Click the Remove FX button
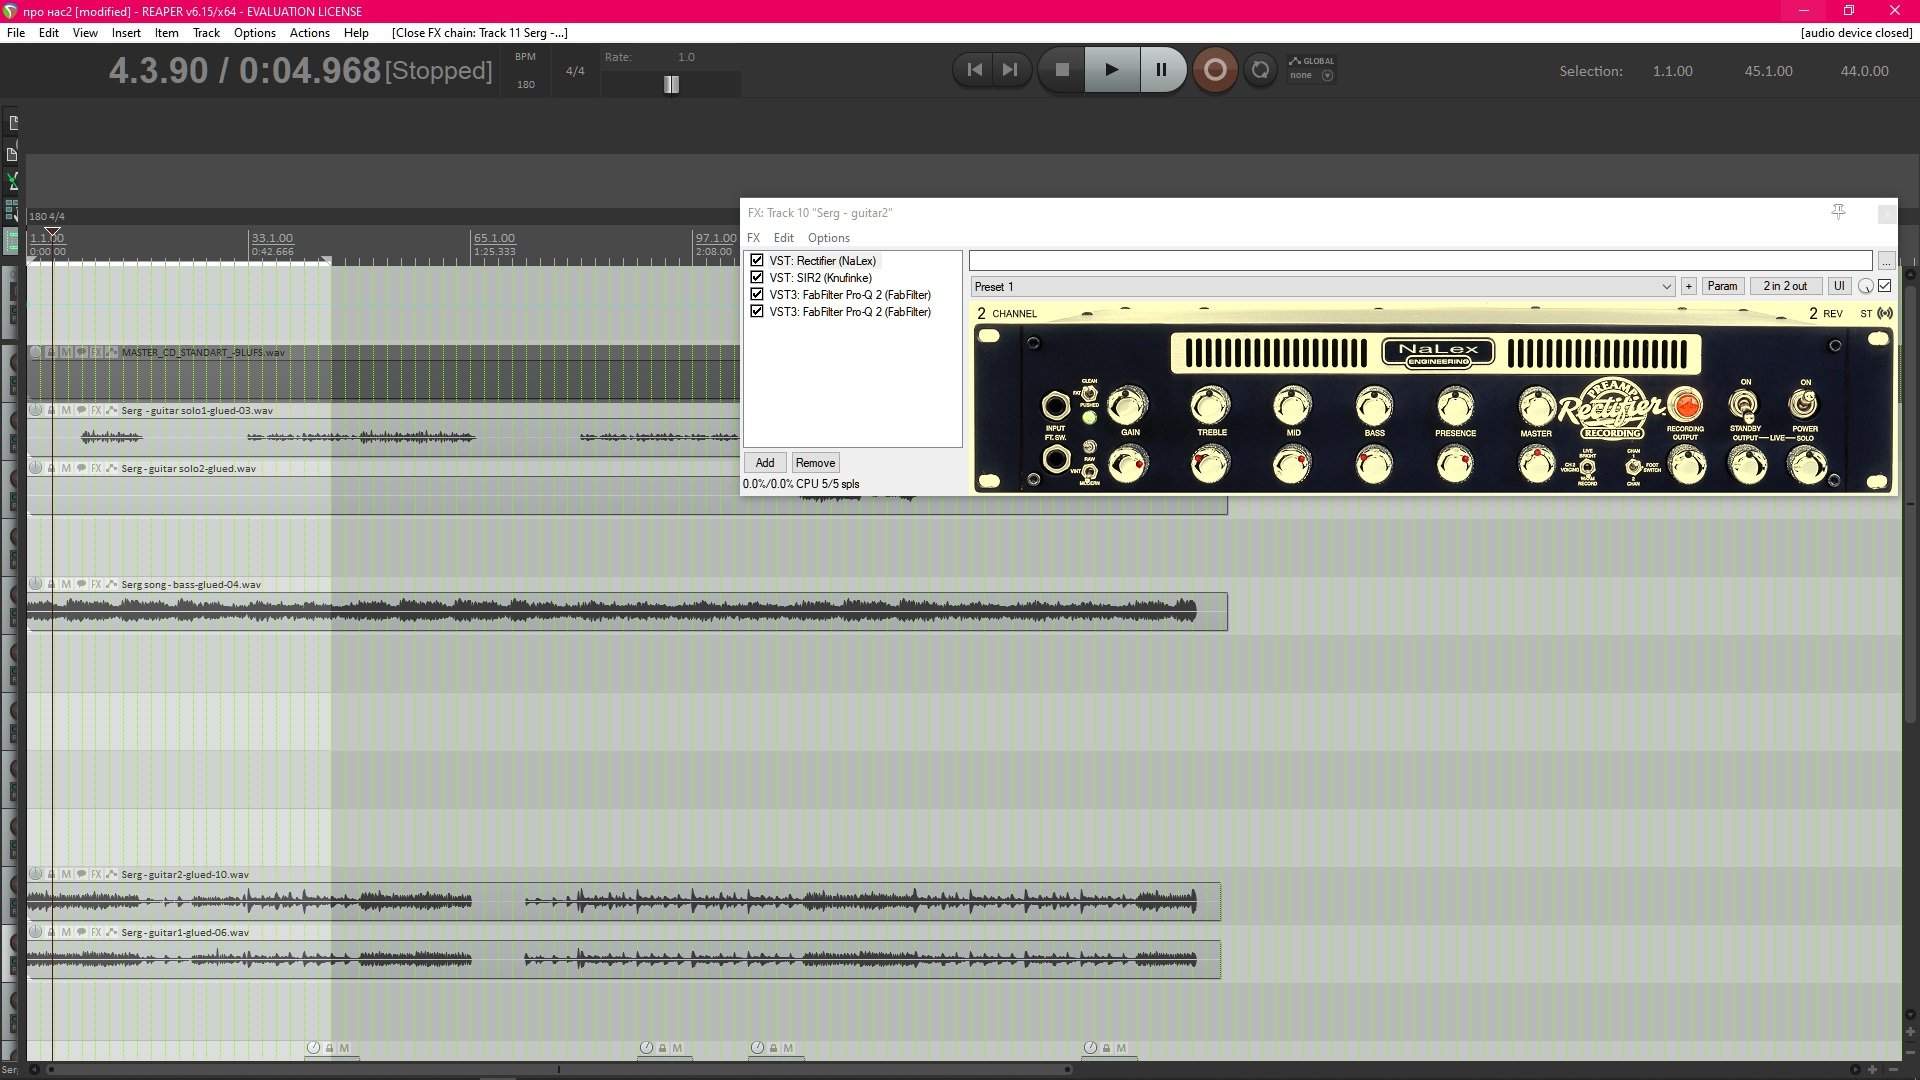 pos(814,463)
